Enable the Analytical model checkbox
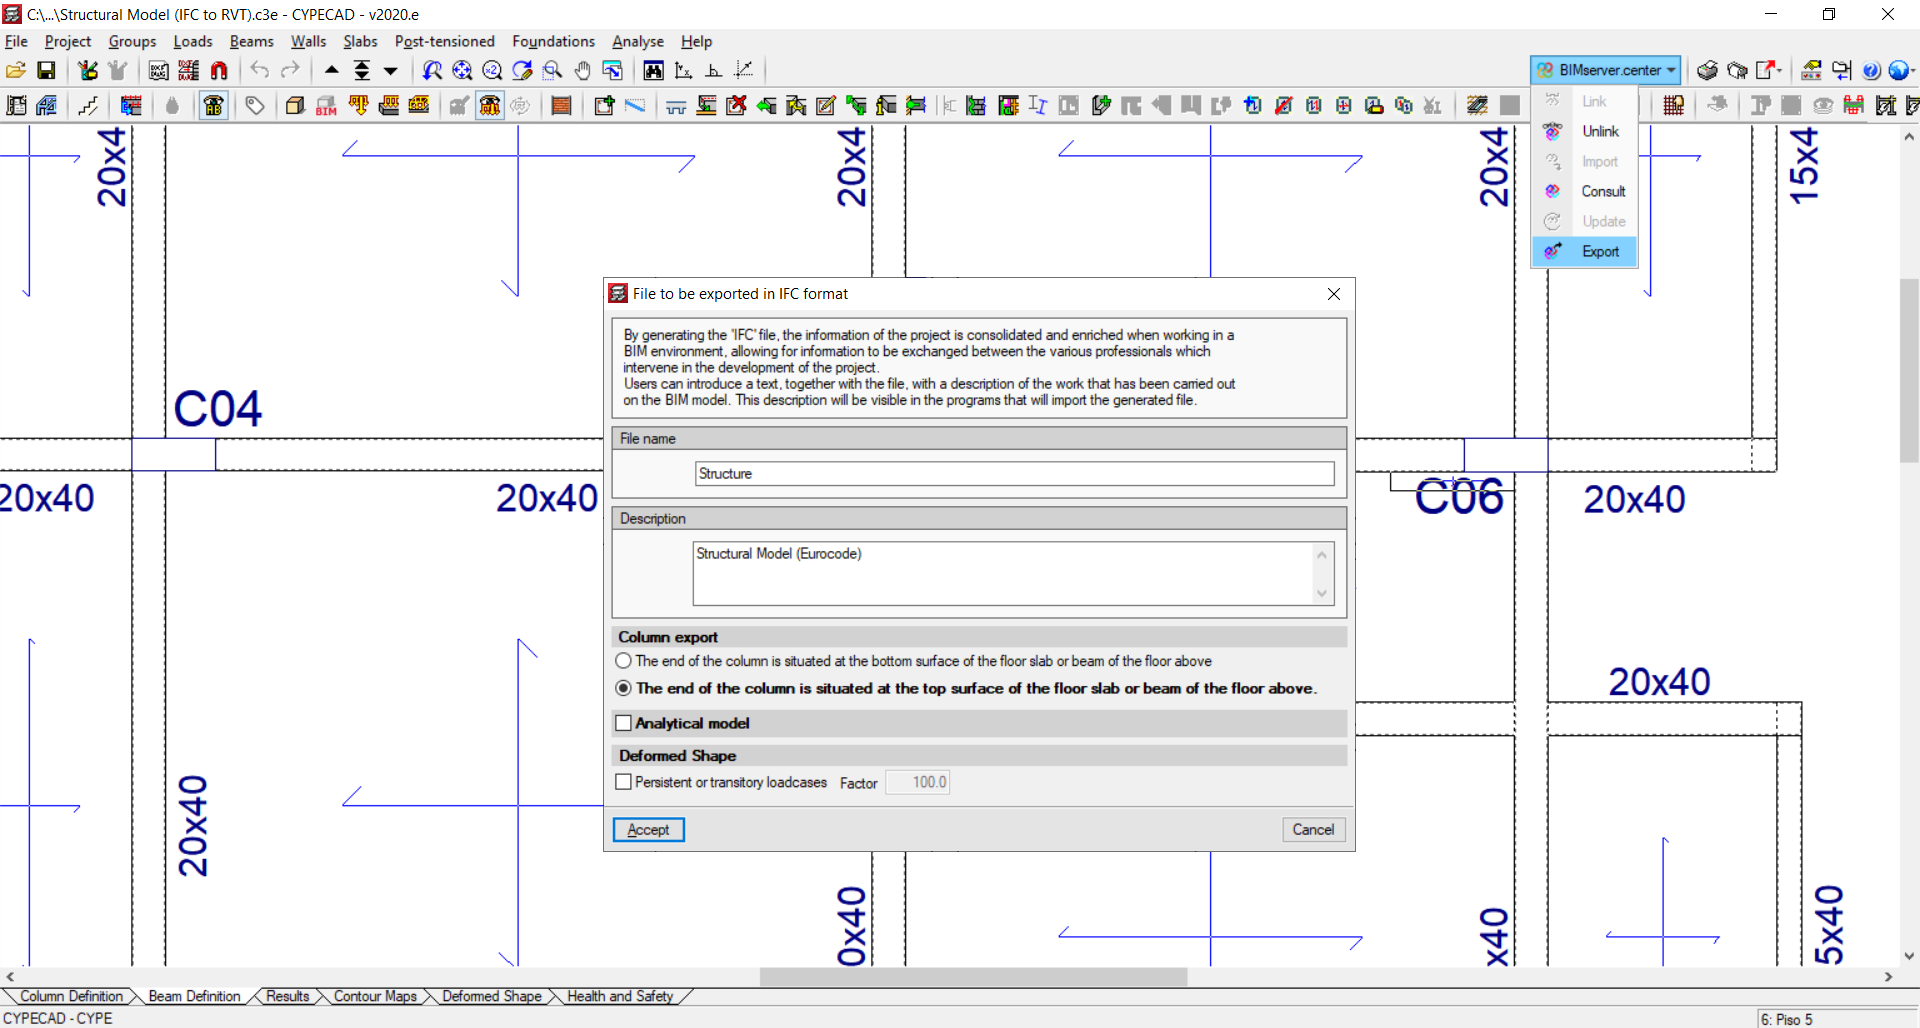The image size is (1920, 1028). 623,722
